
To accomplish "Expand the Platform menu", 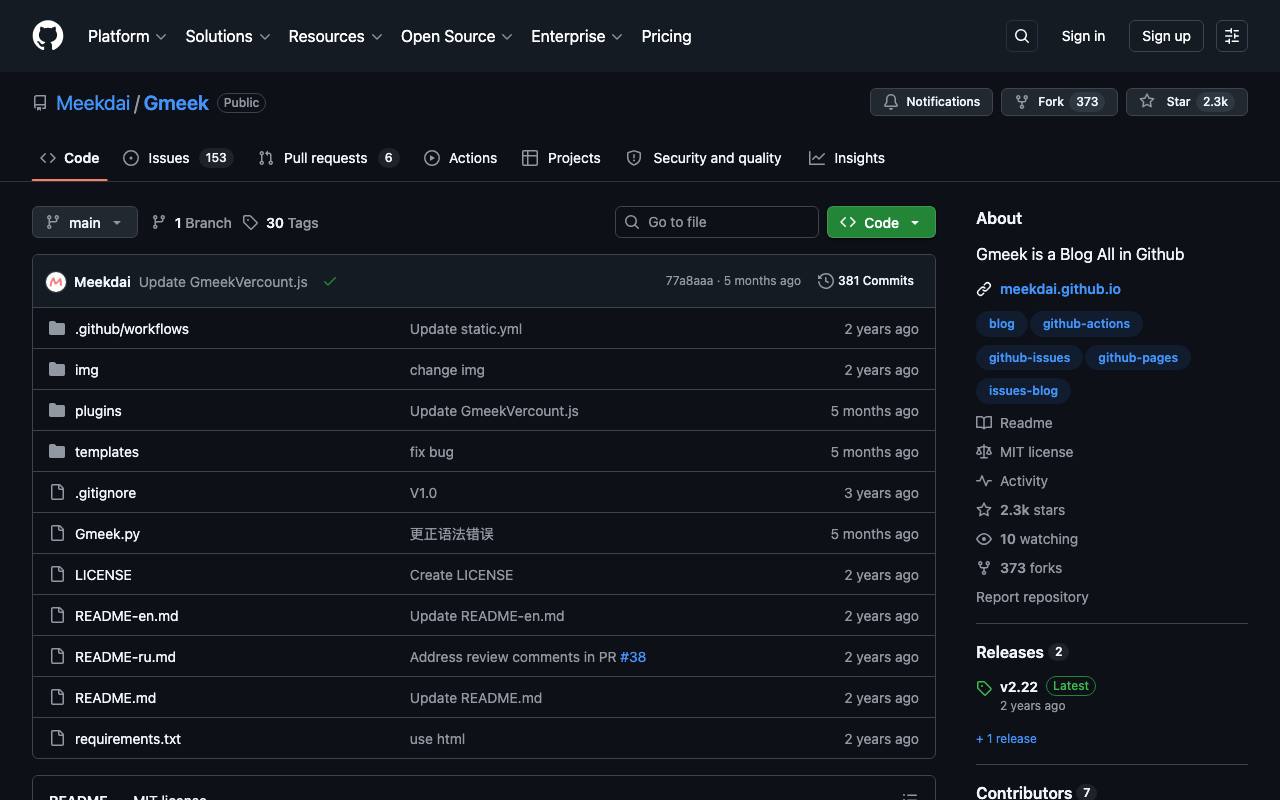I will coord(127,36).
